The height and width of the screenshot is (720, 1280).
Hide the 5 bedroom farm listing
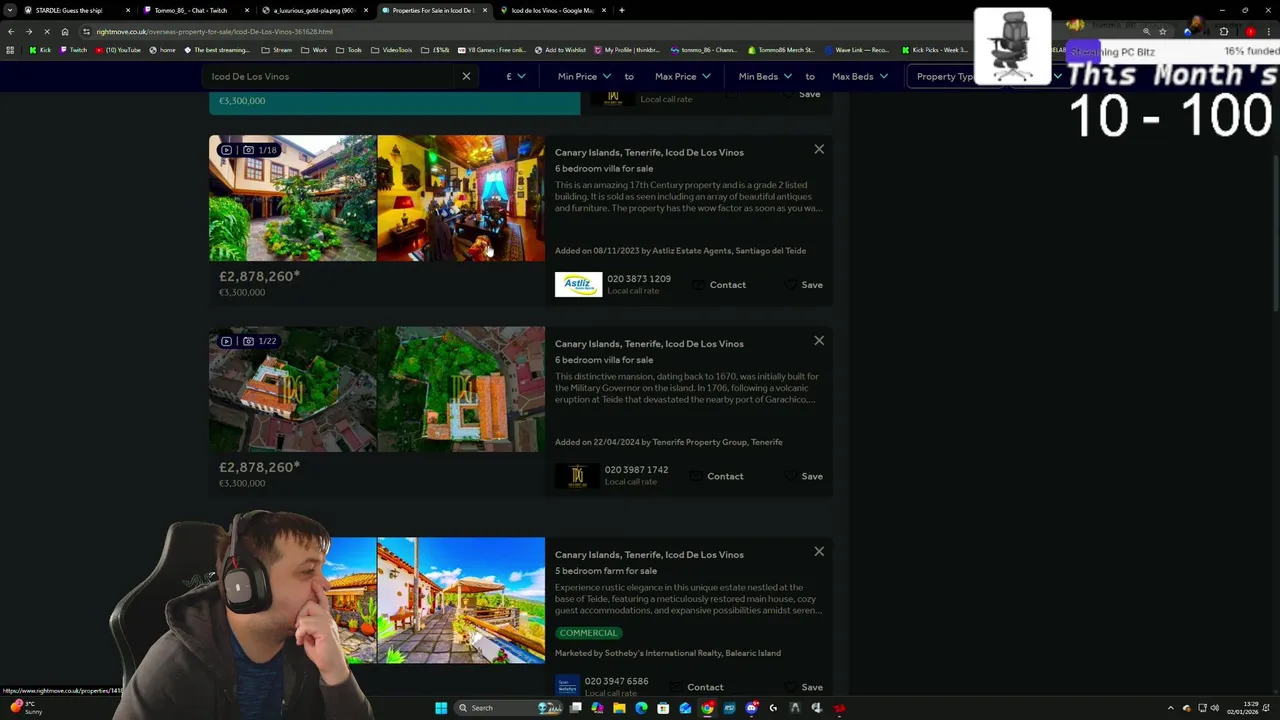[819, 551]
